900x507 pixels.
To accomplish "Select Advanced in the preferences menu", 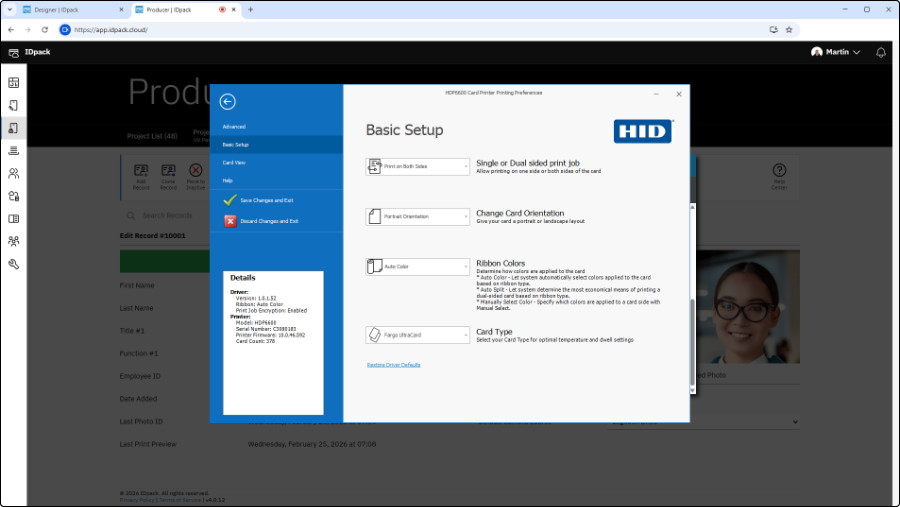I will (x=234, y=127).
